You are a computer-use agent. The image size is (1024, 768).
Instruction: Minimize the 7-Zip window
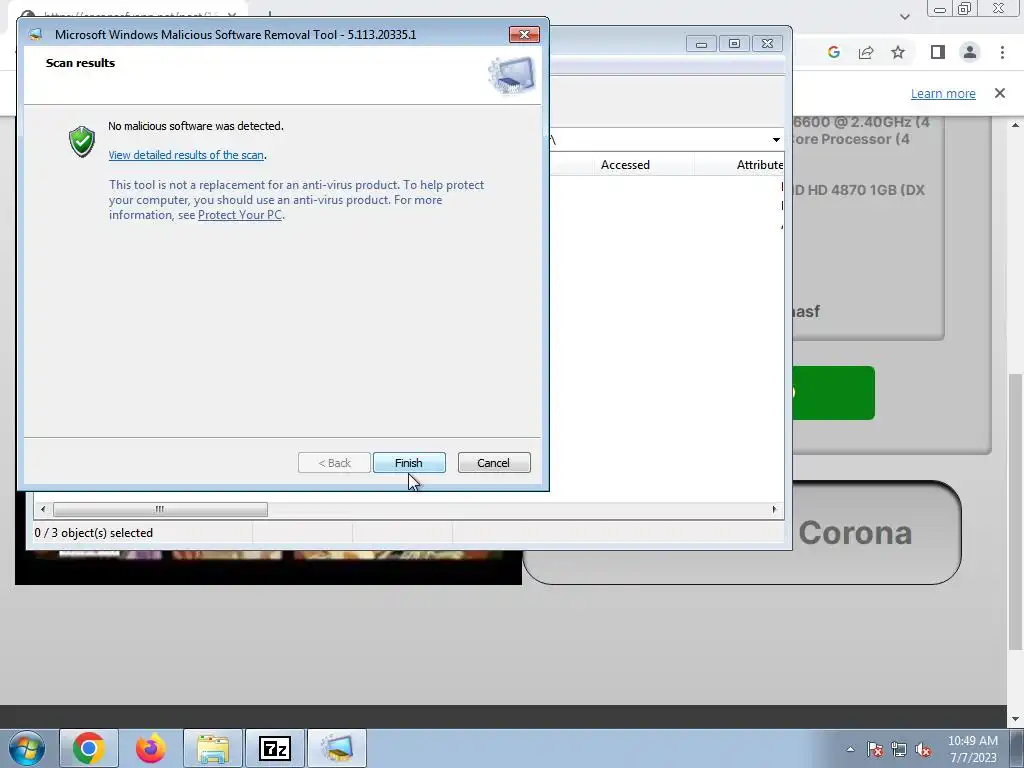point(701,44)
